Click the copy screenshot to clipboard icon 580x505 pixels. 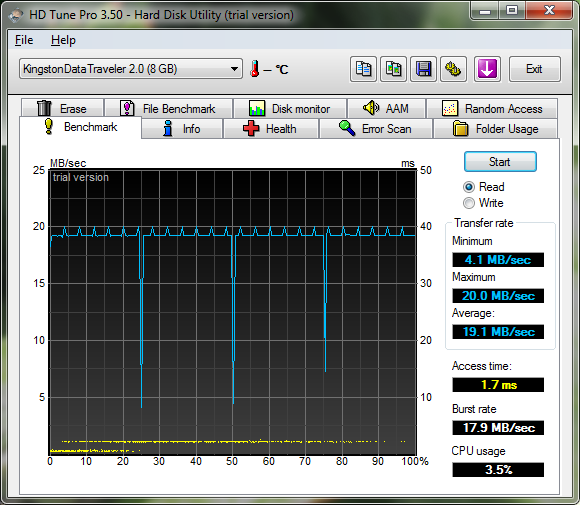click(x=394, y=69)
